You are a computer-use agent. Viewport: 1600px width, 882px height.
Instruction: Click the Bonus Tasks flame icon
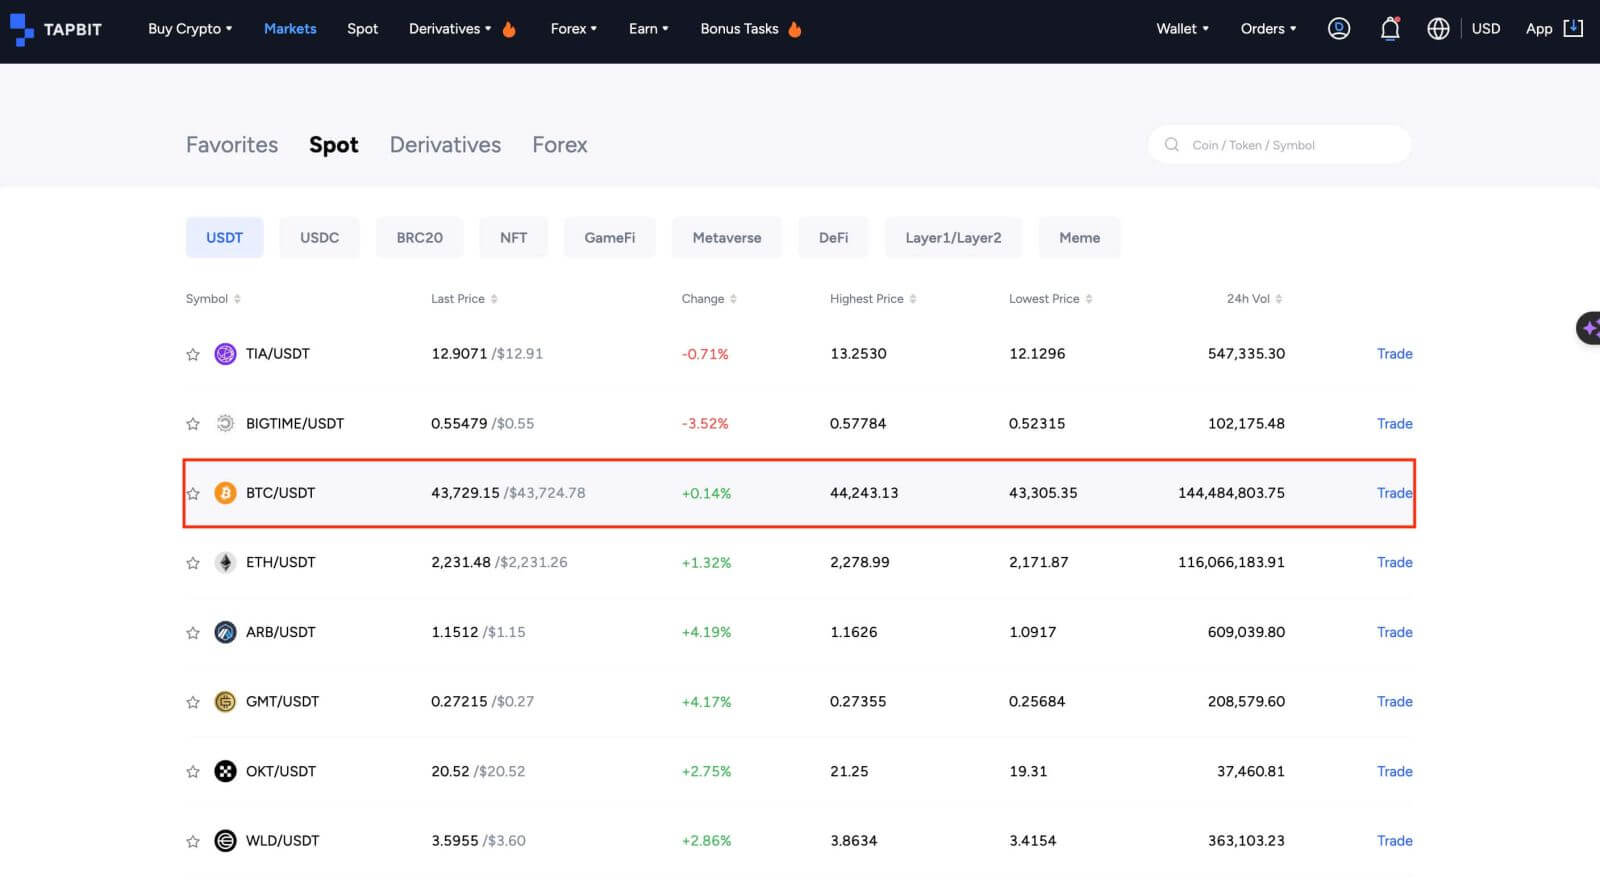[795, 29]
